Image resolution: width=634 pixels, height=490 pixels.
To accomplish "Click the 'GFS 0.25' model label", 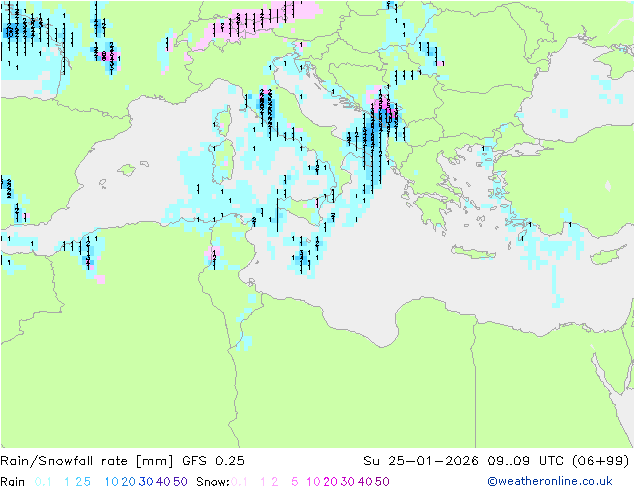I will (x=213, y=460).
